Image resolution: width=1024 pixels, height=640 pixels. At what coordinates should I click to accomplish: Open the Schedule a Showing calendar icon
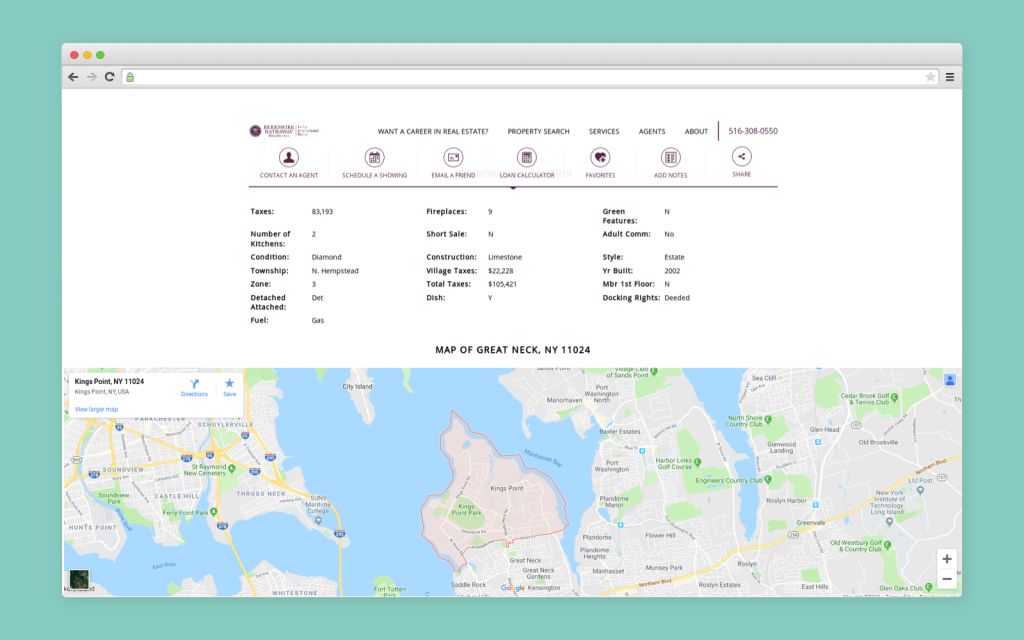point(375,157)
